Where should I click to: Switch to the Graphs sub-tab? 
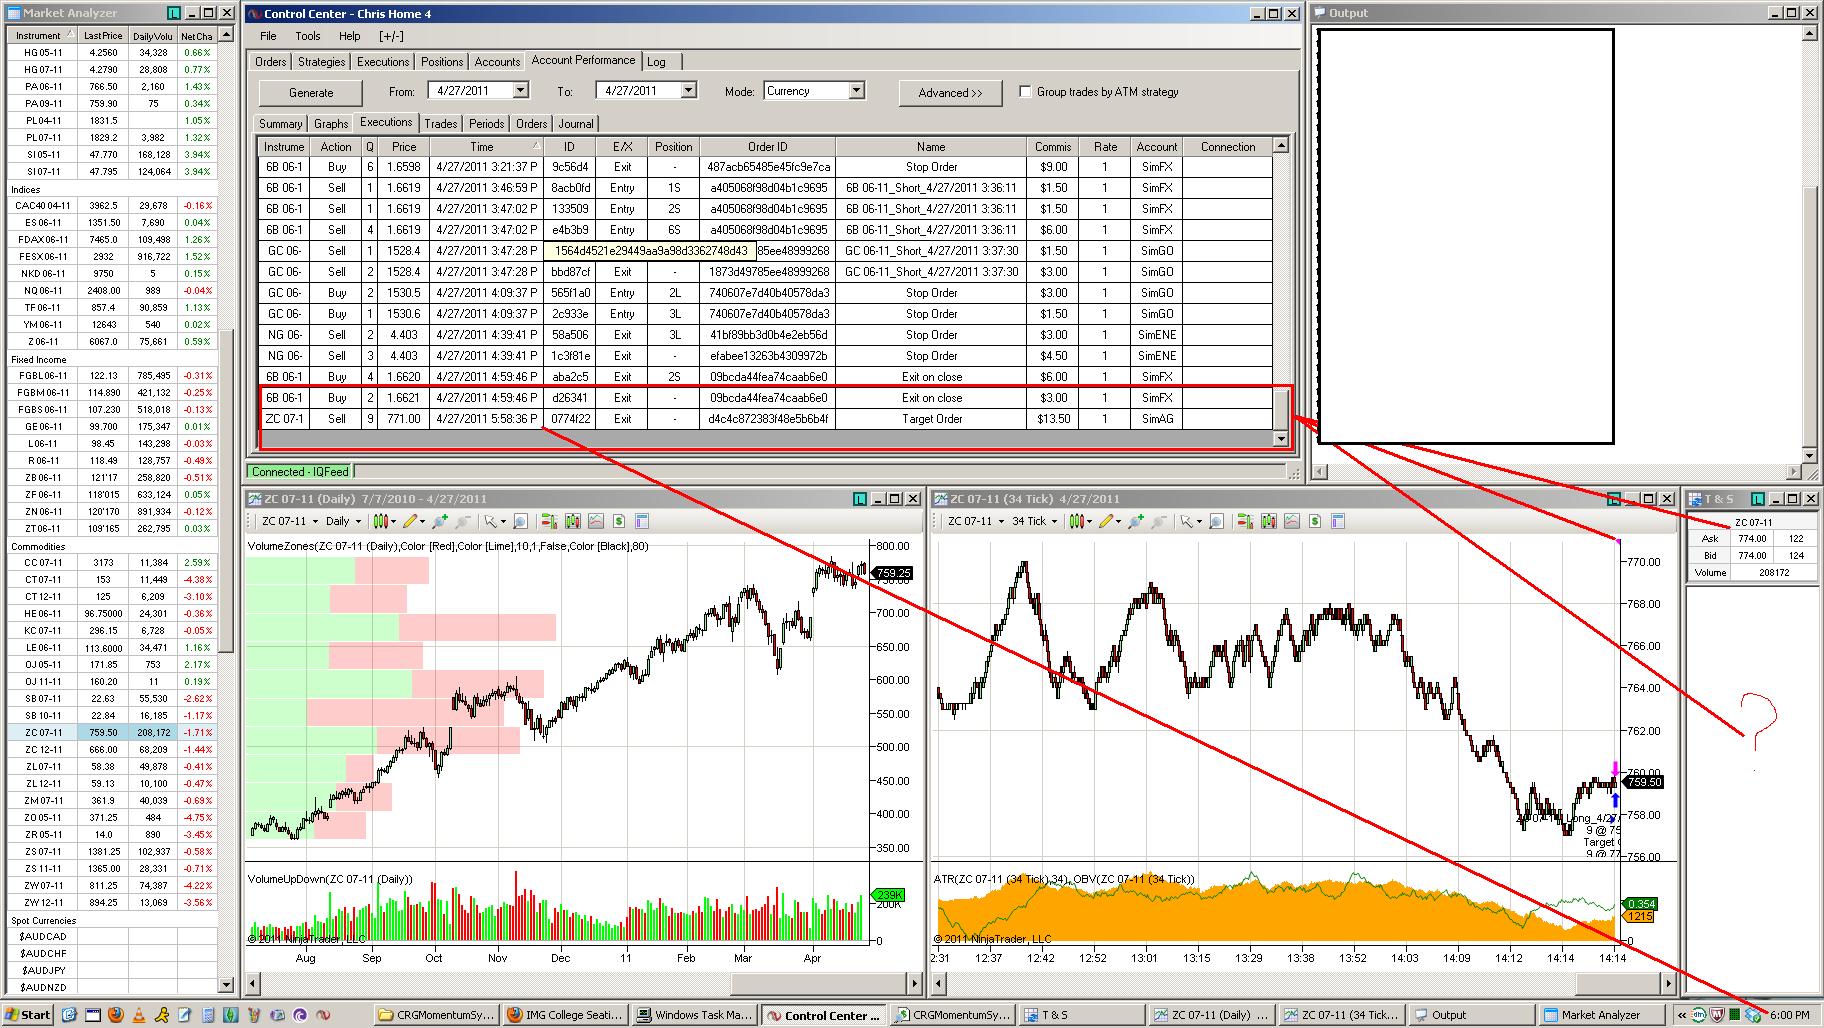(331, 123)
